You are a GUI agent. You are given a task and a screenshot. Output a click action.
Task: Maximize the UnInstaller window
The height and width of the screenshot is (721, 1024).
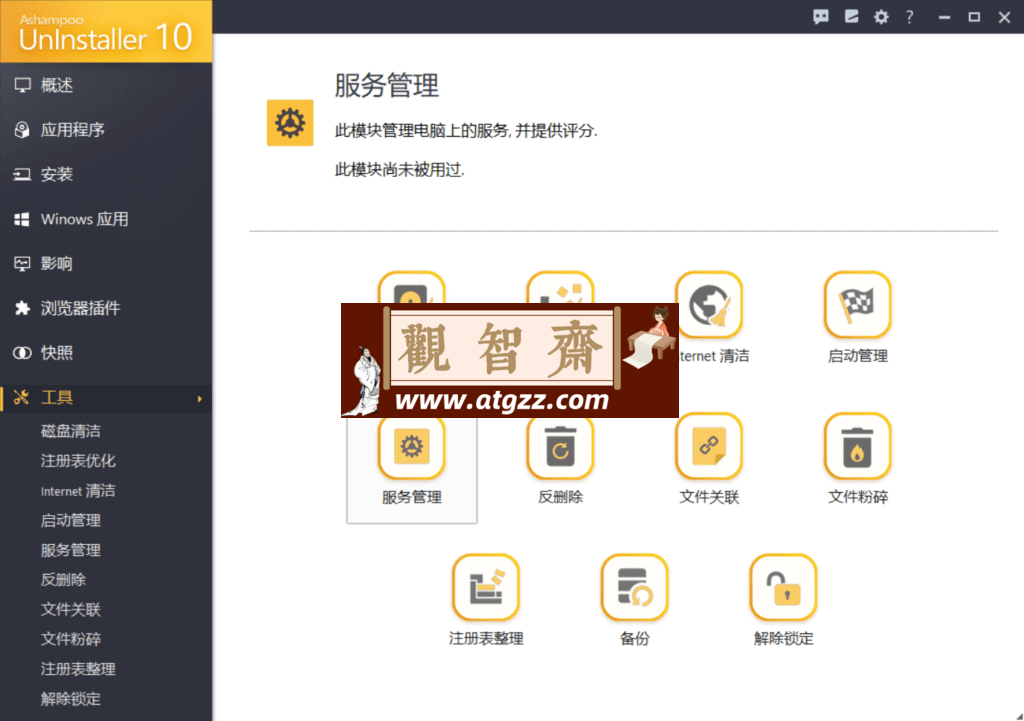pos(974,17)
